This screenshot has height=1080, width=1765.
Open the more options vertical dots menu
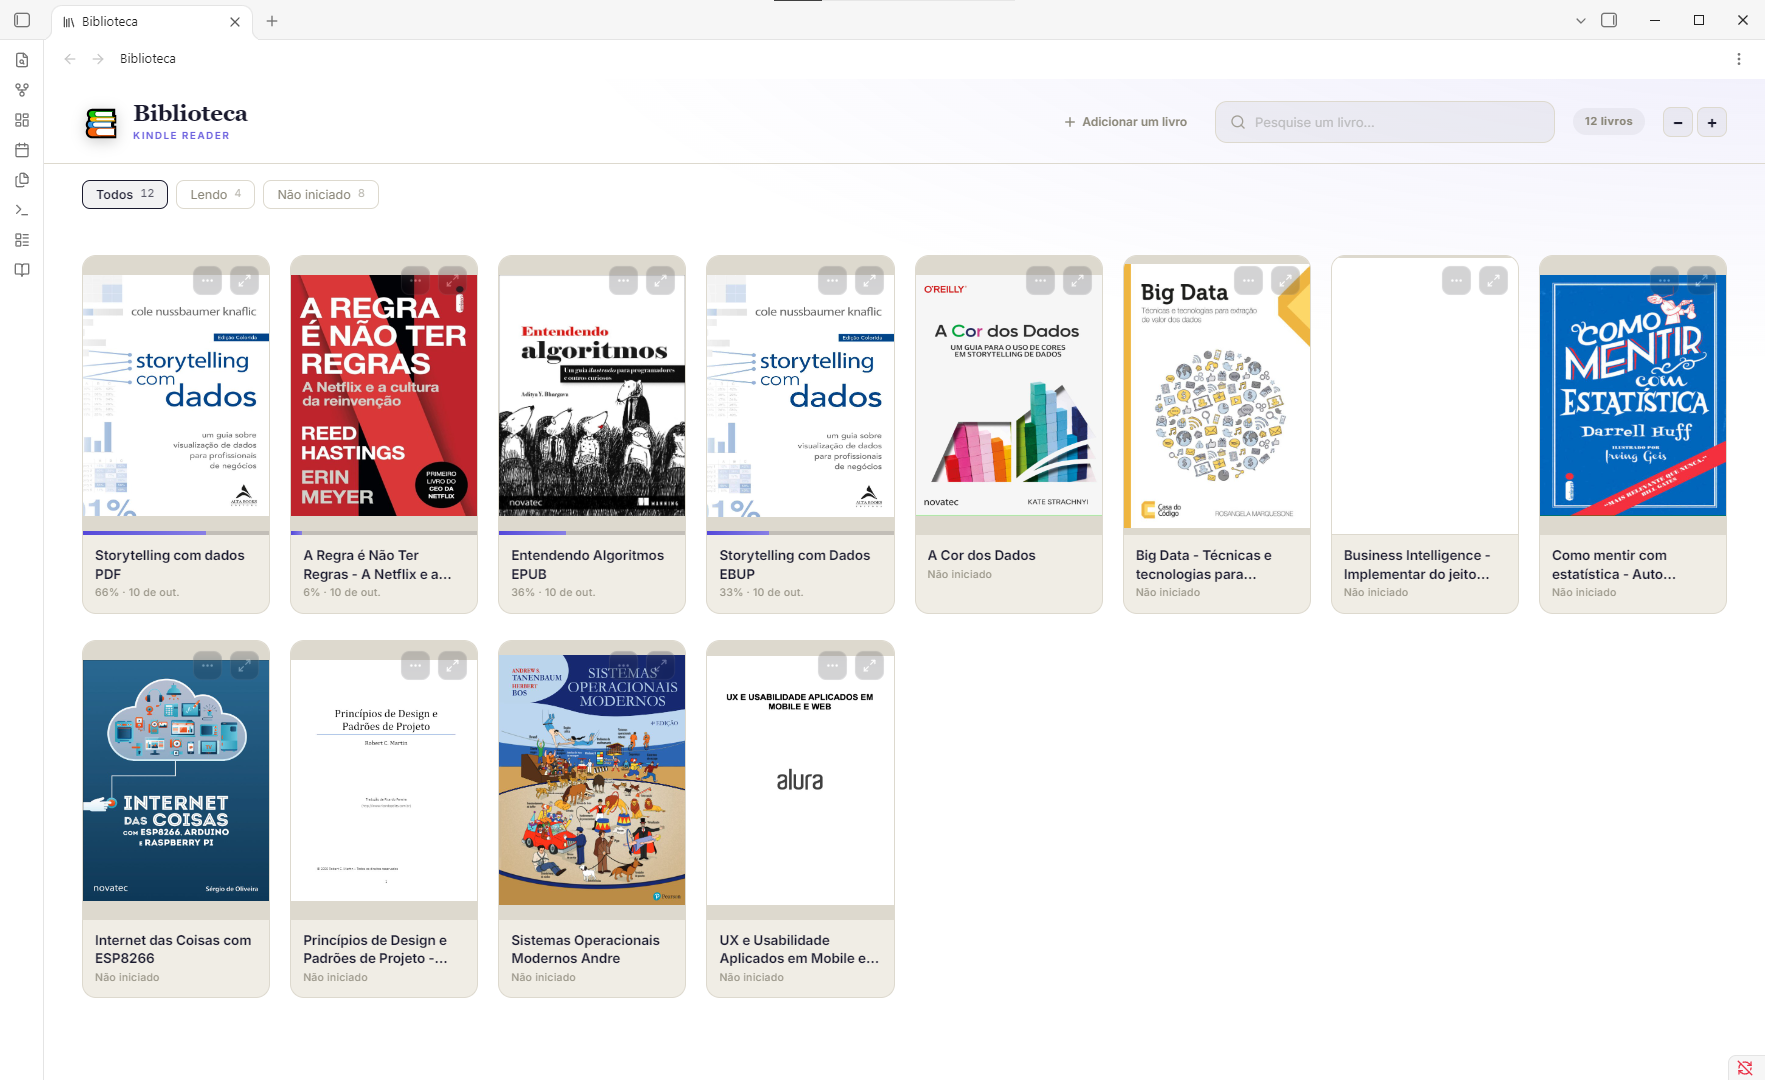point(1739,59)
